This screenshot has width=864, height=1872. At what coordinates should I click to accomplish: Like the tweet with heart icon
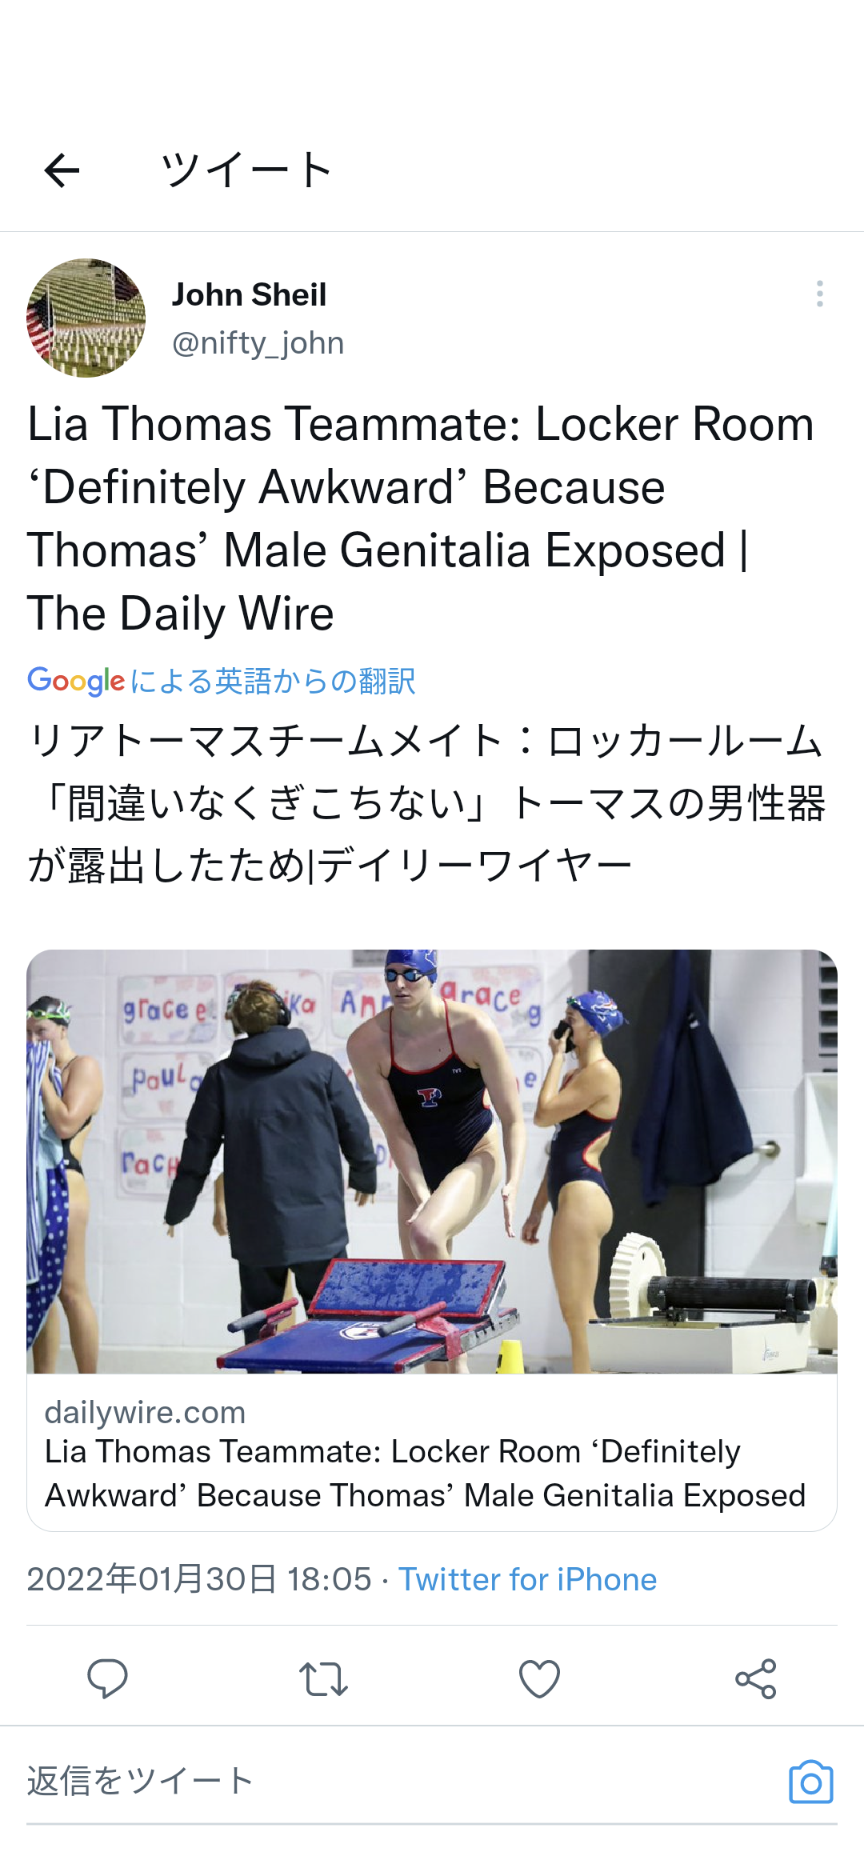539,1679
